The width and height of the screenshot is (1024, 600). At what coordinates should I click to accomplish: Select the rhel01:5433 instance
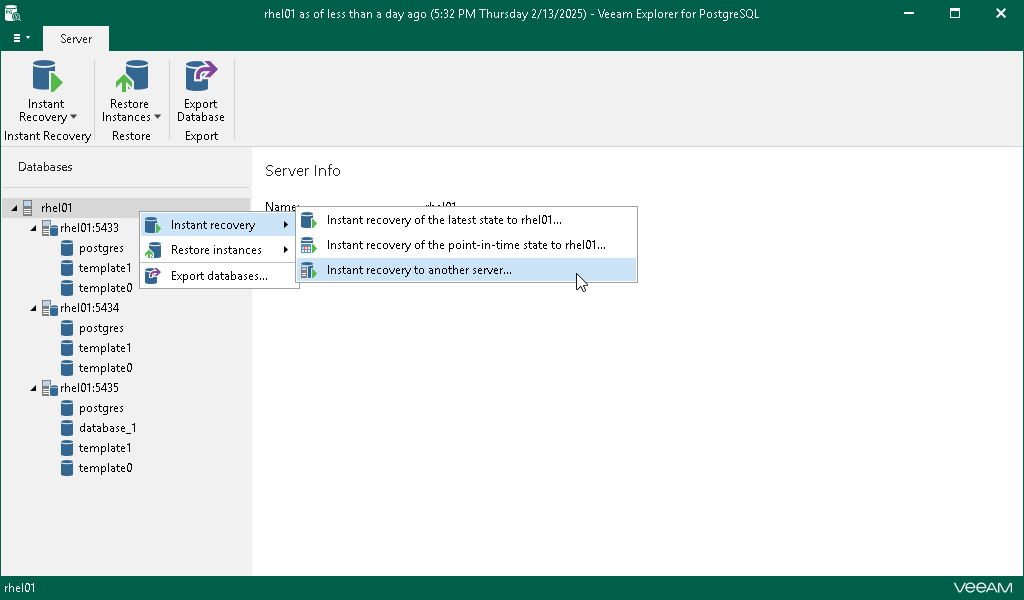pos(89,228)
